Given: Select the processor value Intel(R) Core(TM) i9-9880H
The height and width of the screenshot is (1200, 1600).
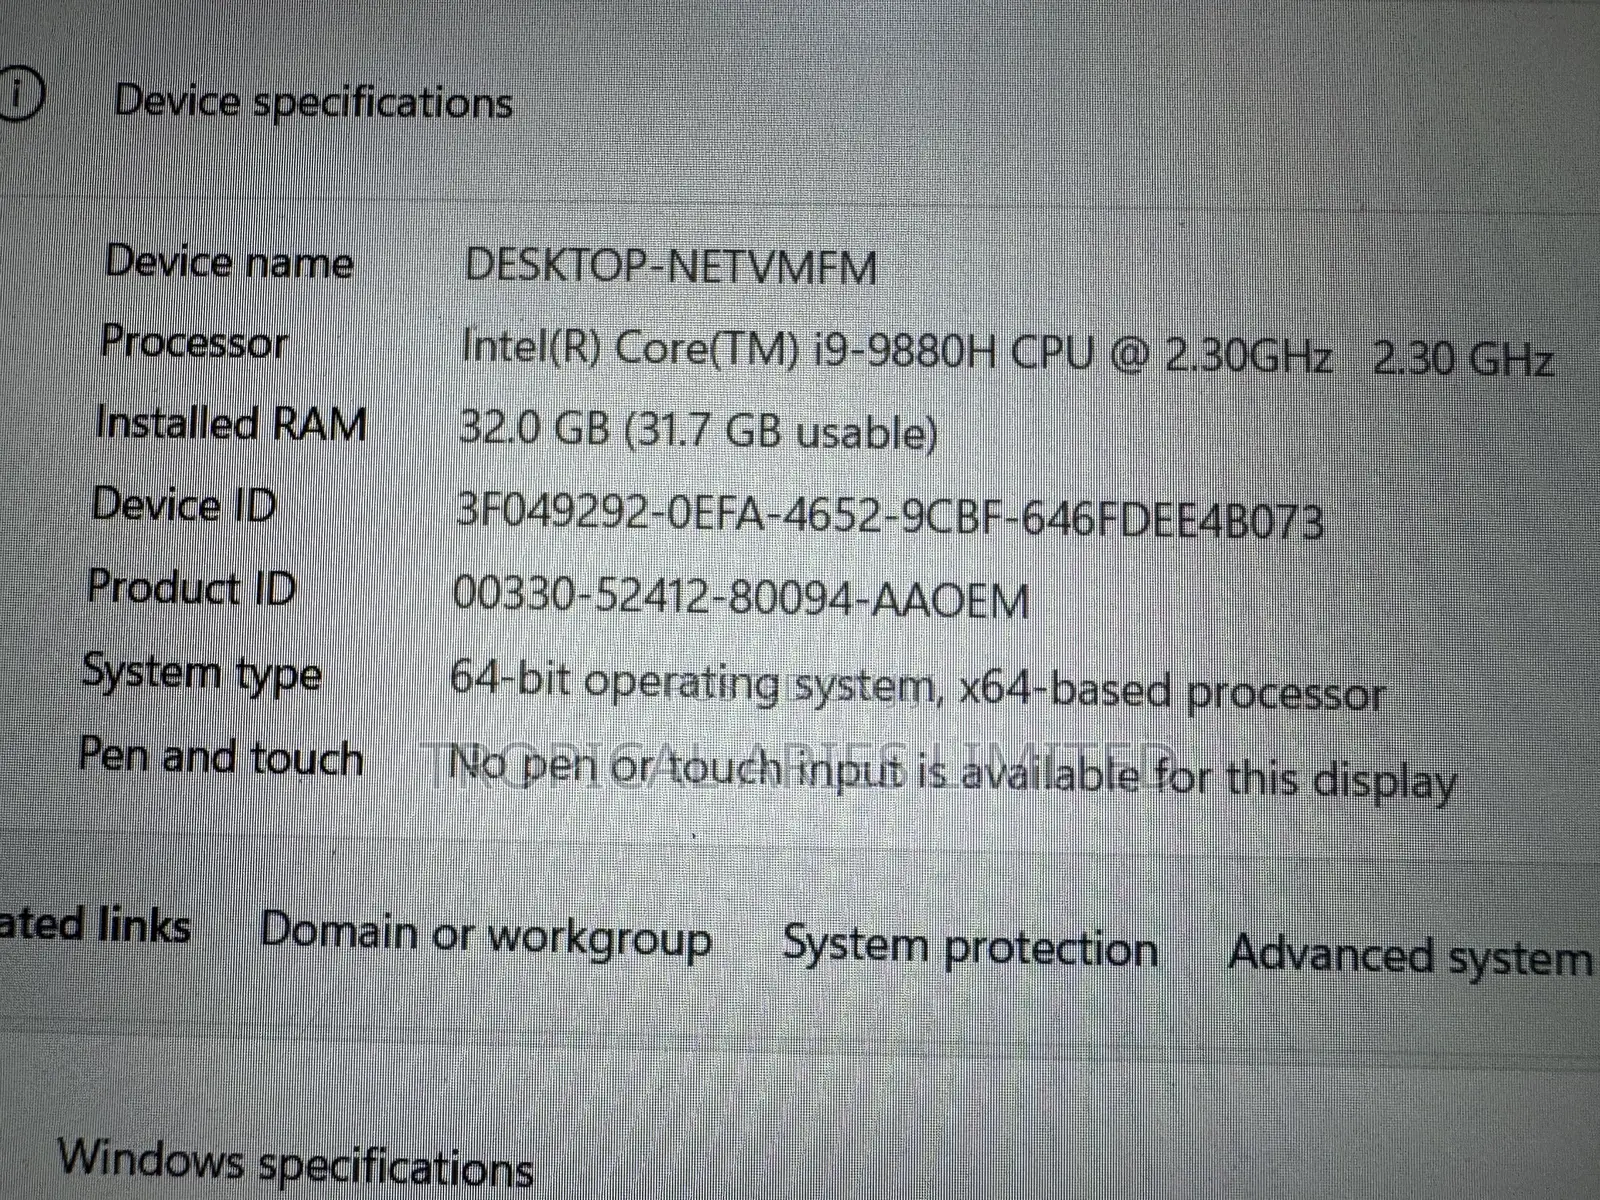Looking at the screenshot, I should [1007, 353].
